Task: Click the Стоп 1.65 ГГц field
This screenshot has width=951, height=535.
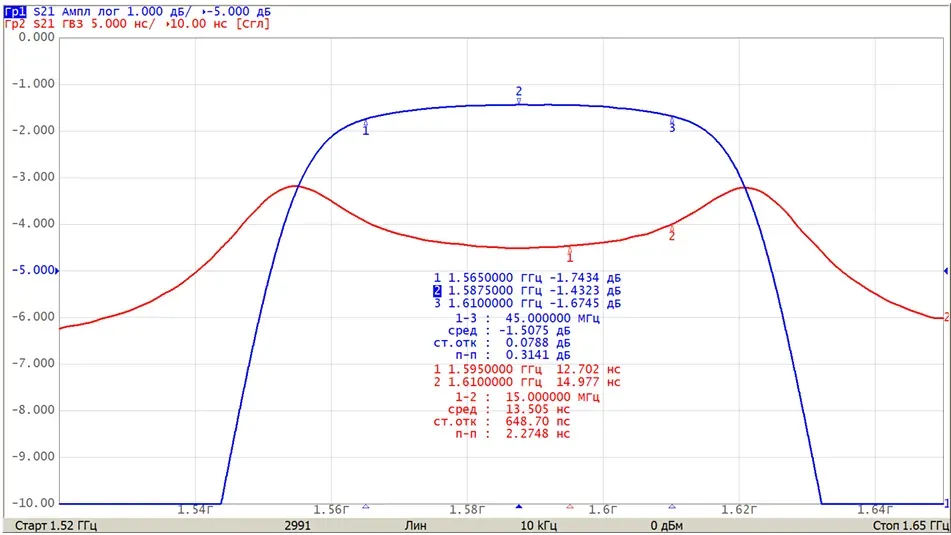Action: coord(910,525)
